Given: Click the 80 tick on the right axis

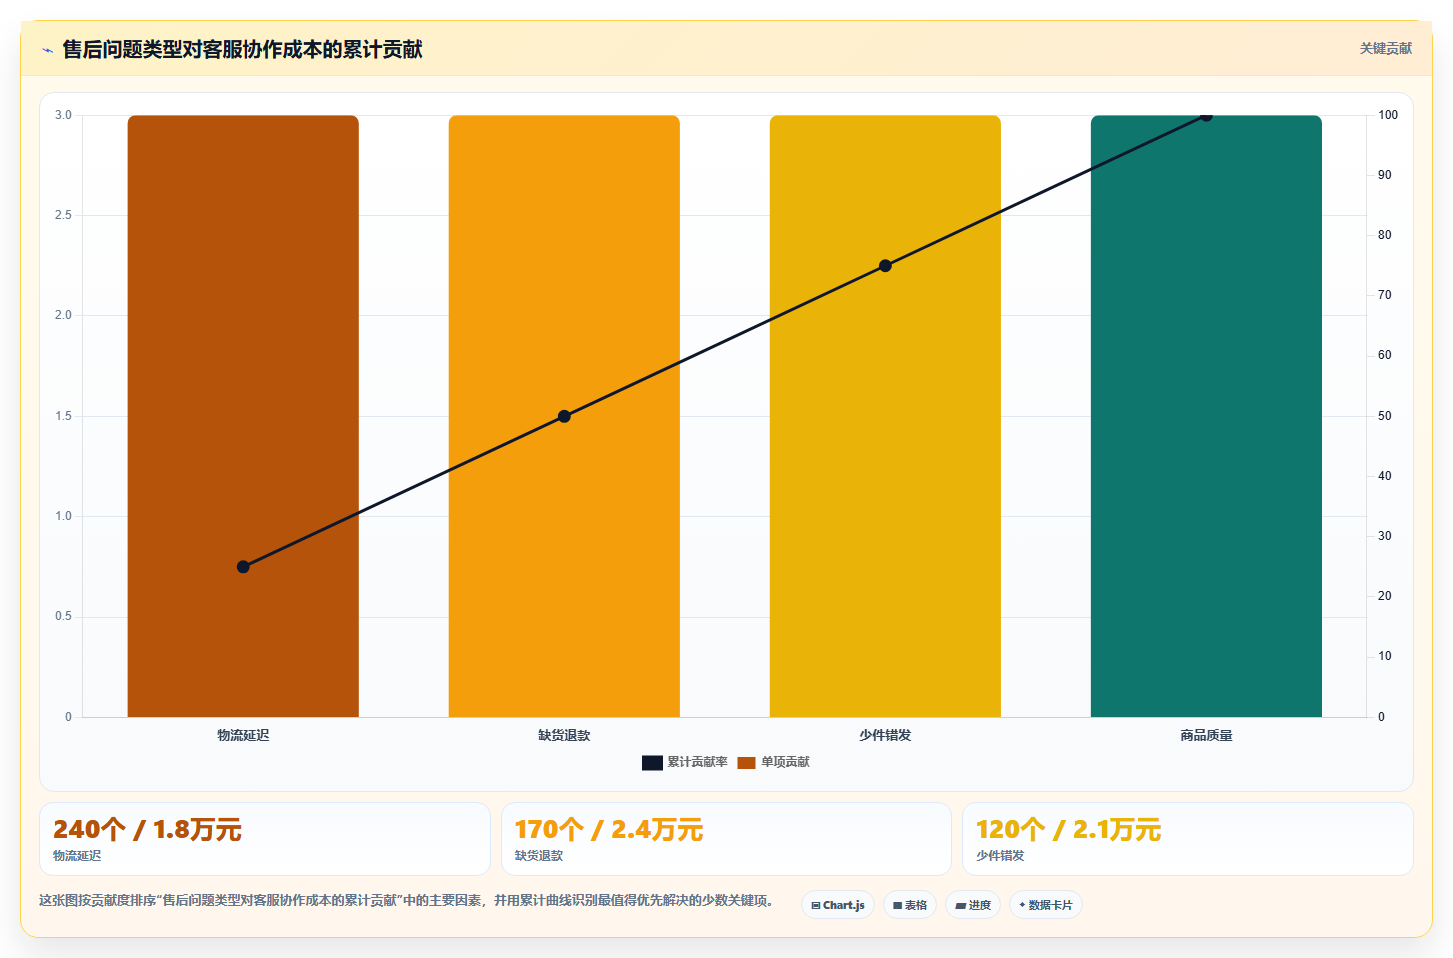Looking at the screenshot, I should tap(1385, 235).
